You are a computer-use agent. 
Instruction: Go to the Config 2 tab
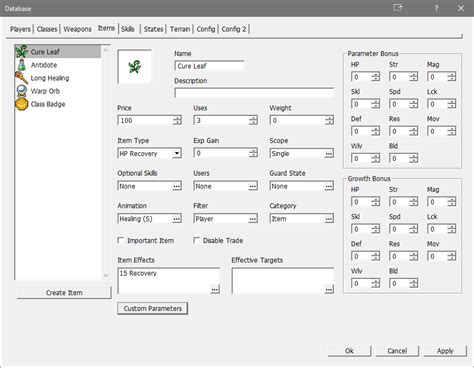(x=234, y=29)
